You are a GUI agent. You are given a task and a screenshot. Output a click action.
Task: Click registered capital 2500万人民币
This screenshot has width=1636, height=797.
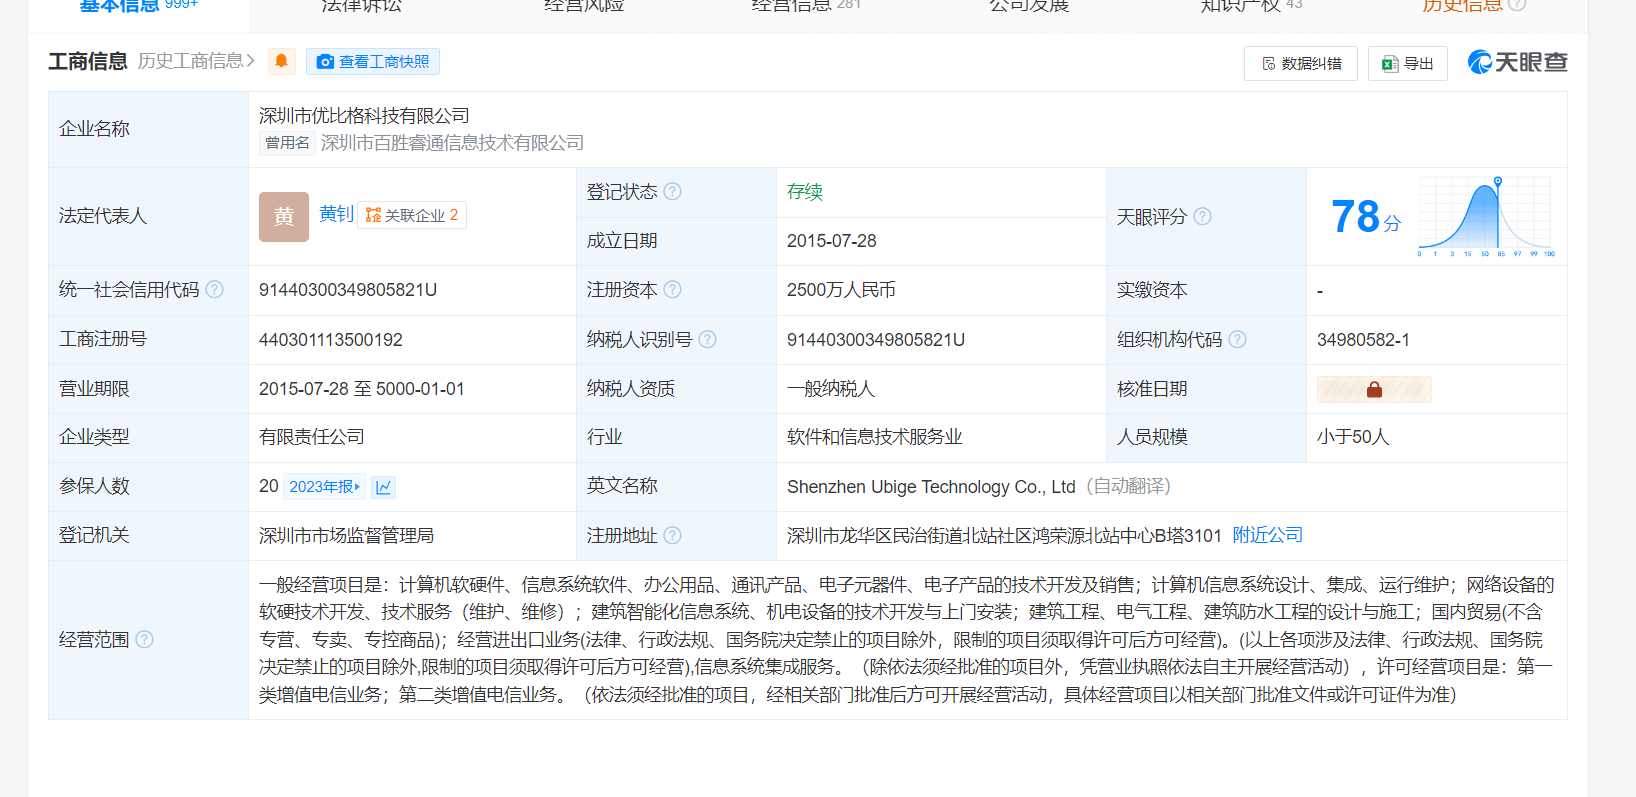coord(841,290)
